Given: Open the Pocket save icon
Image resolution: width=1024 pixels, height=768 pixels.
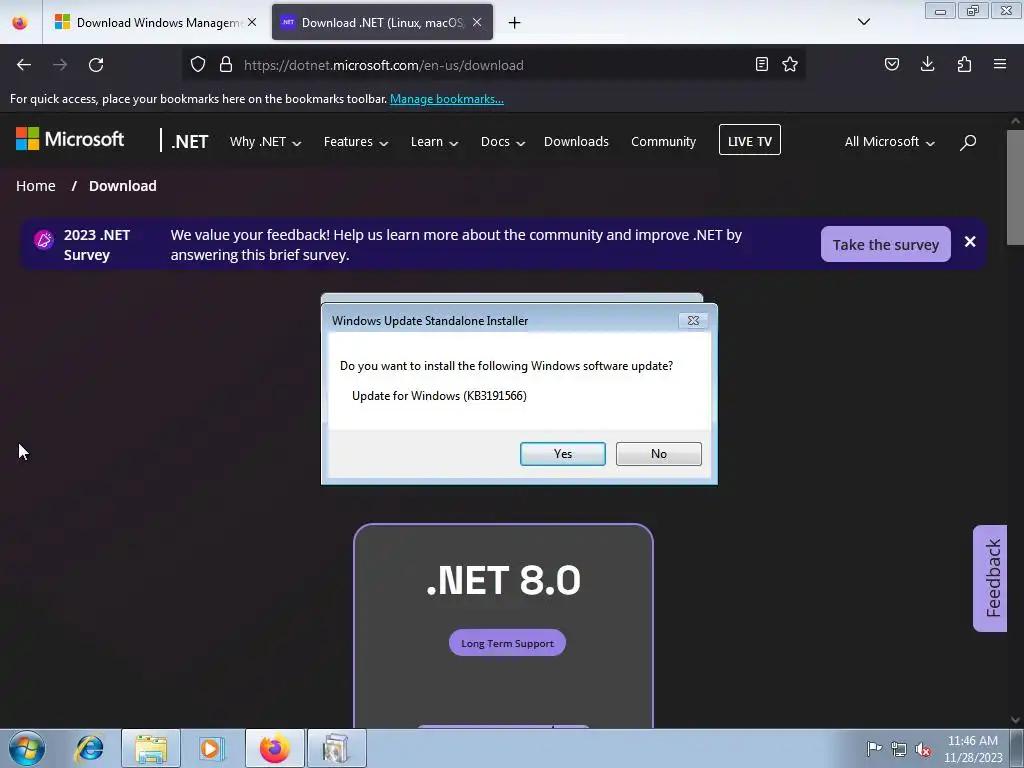Looking at the screenshot, I should pos(892,64).
